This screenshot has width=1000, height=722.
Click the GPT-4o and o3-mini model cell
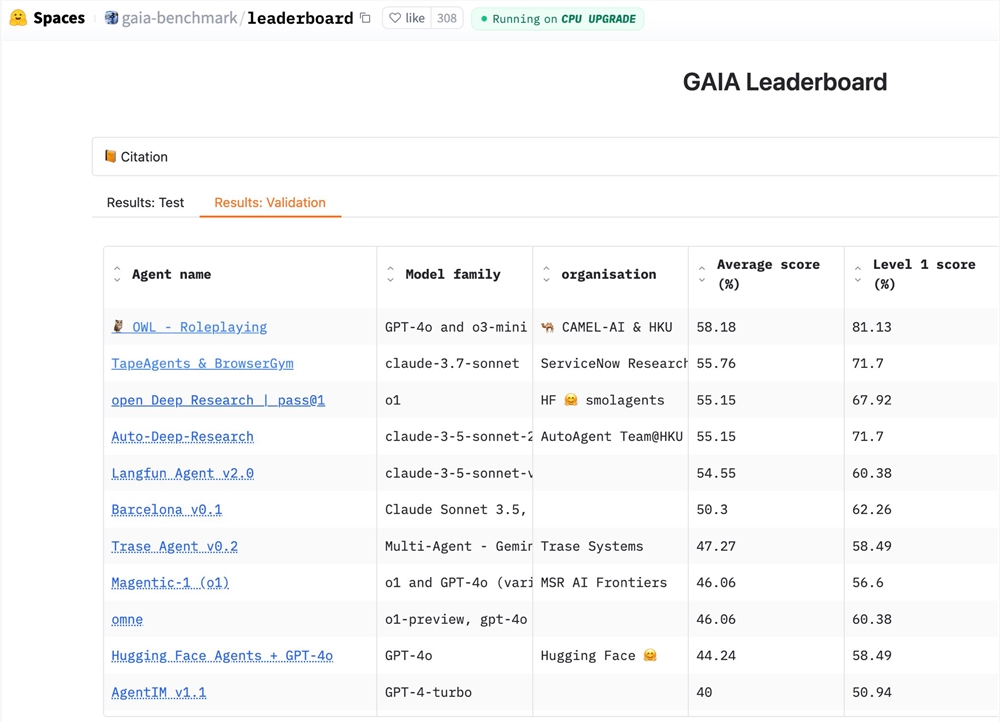[455, 327]
